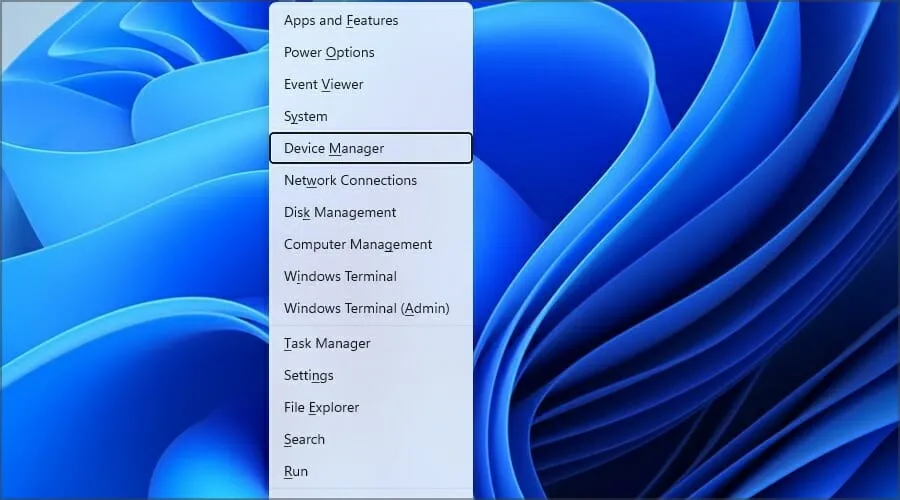This screenshot has width=900, height=500.
Task: Launch Event Viewer from the context menu
Action: [323, 85]
